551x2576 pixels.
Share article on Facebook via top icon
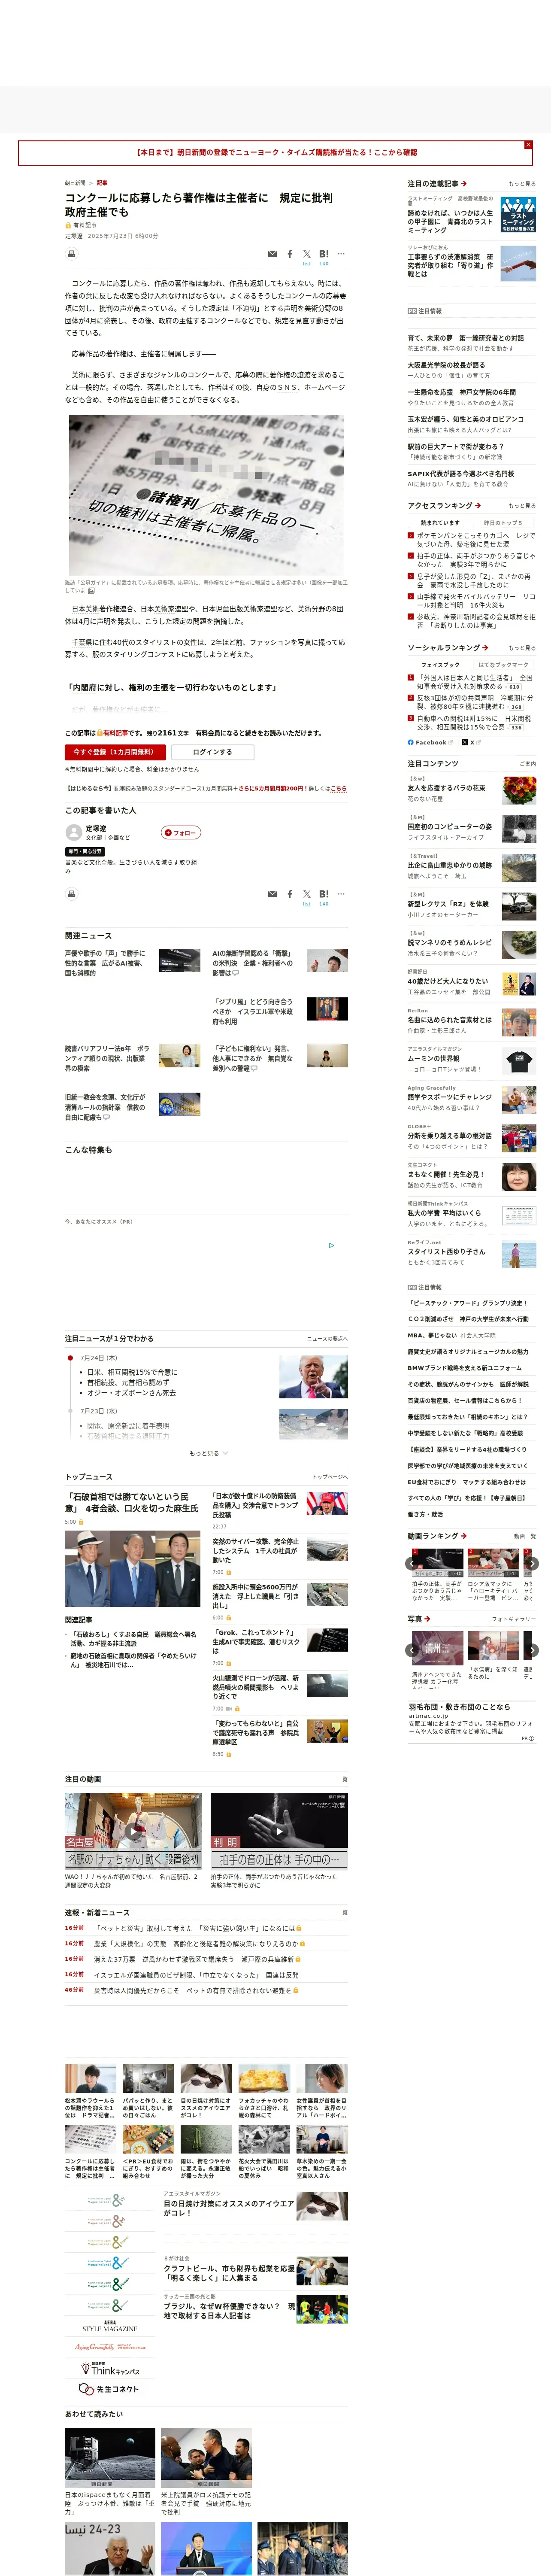[290, 254]
